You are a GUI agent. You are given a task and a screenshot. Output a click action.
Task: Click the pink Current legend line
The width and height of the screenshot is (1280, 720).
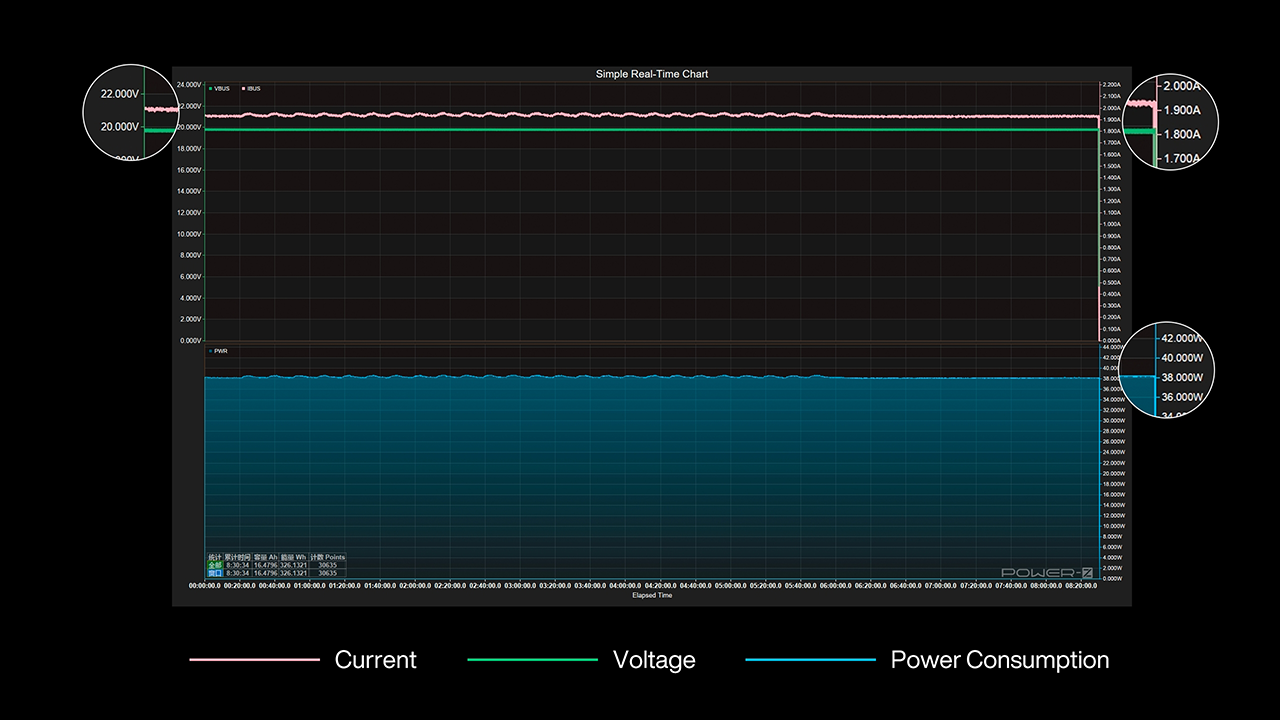click(254, 660)
